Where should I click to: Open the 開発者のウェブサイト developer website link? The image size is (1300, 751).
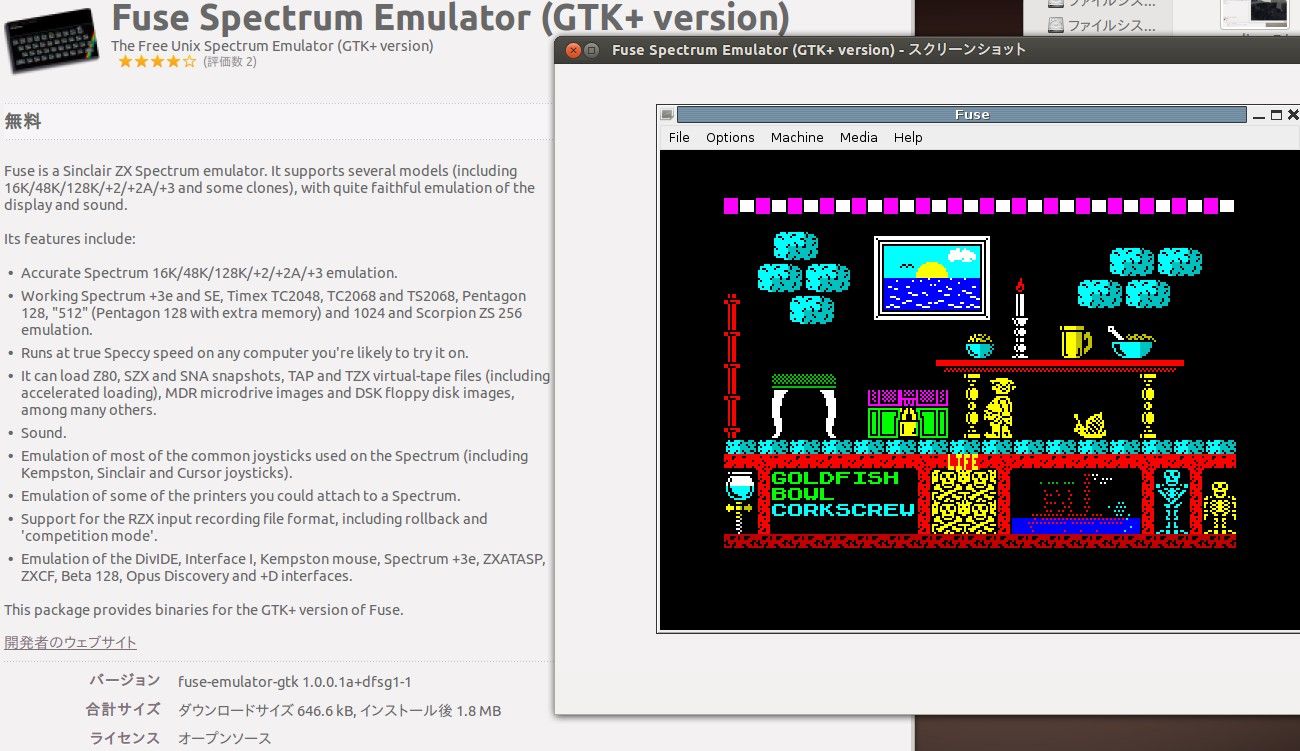coord(70,642)
